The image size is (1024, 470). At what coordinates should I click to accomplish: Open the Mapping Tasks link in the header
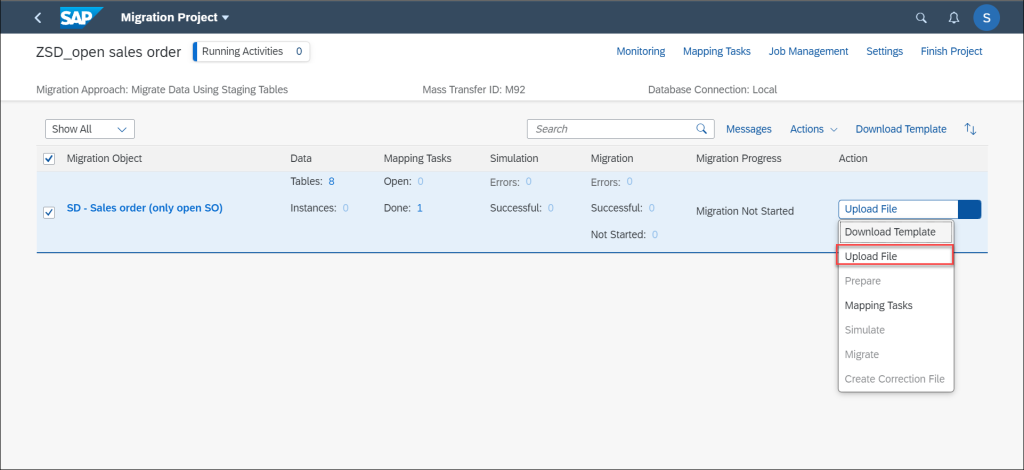(716, 51)
